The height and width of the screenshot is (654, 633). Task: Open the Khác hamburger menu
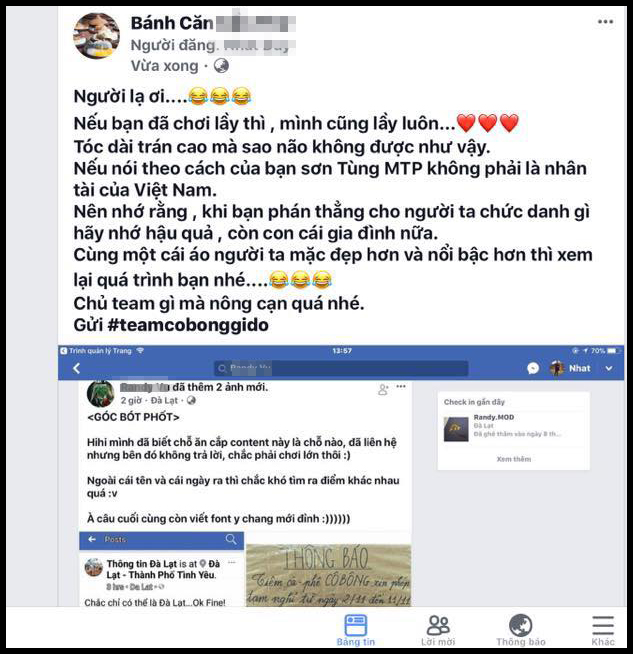603,630
